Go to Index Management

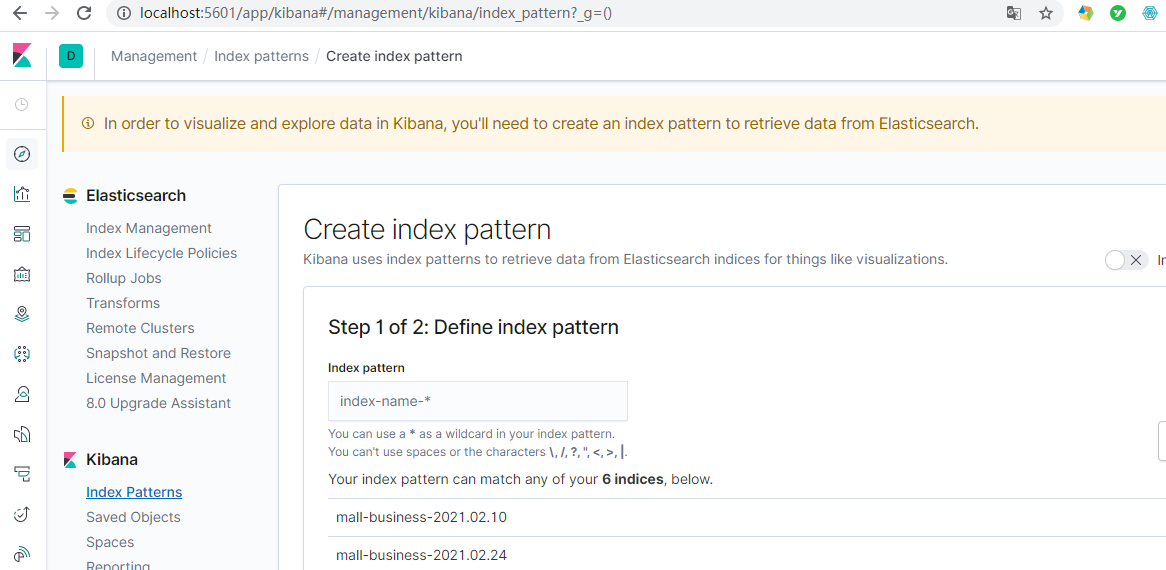click(149, 228)
